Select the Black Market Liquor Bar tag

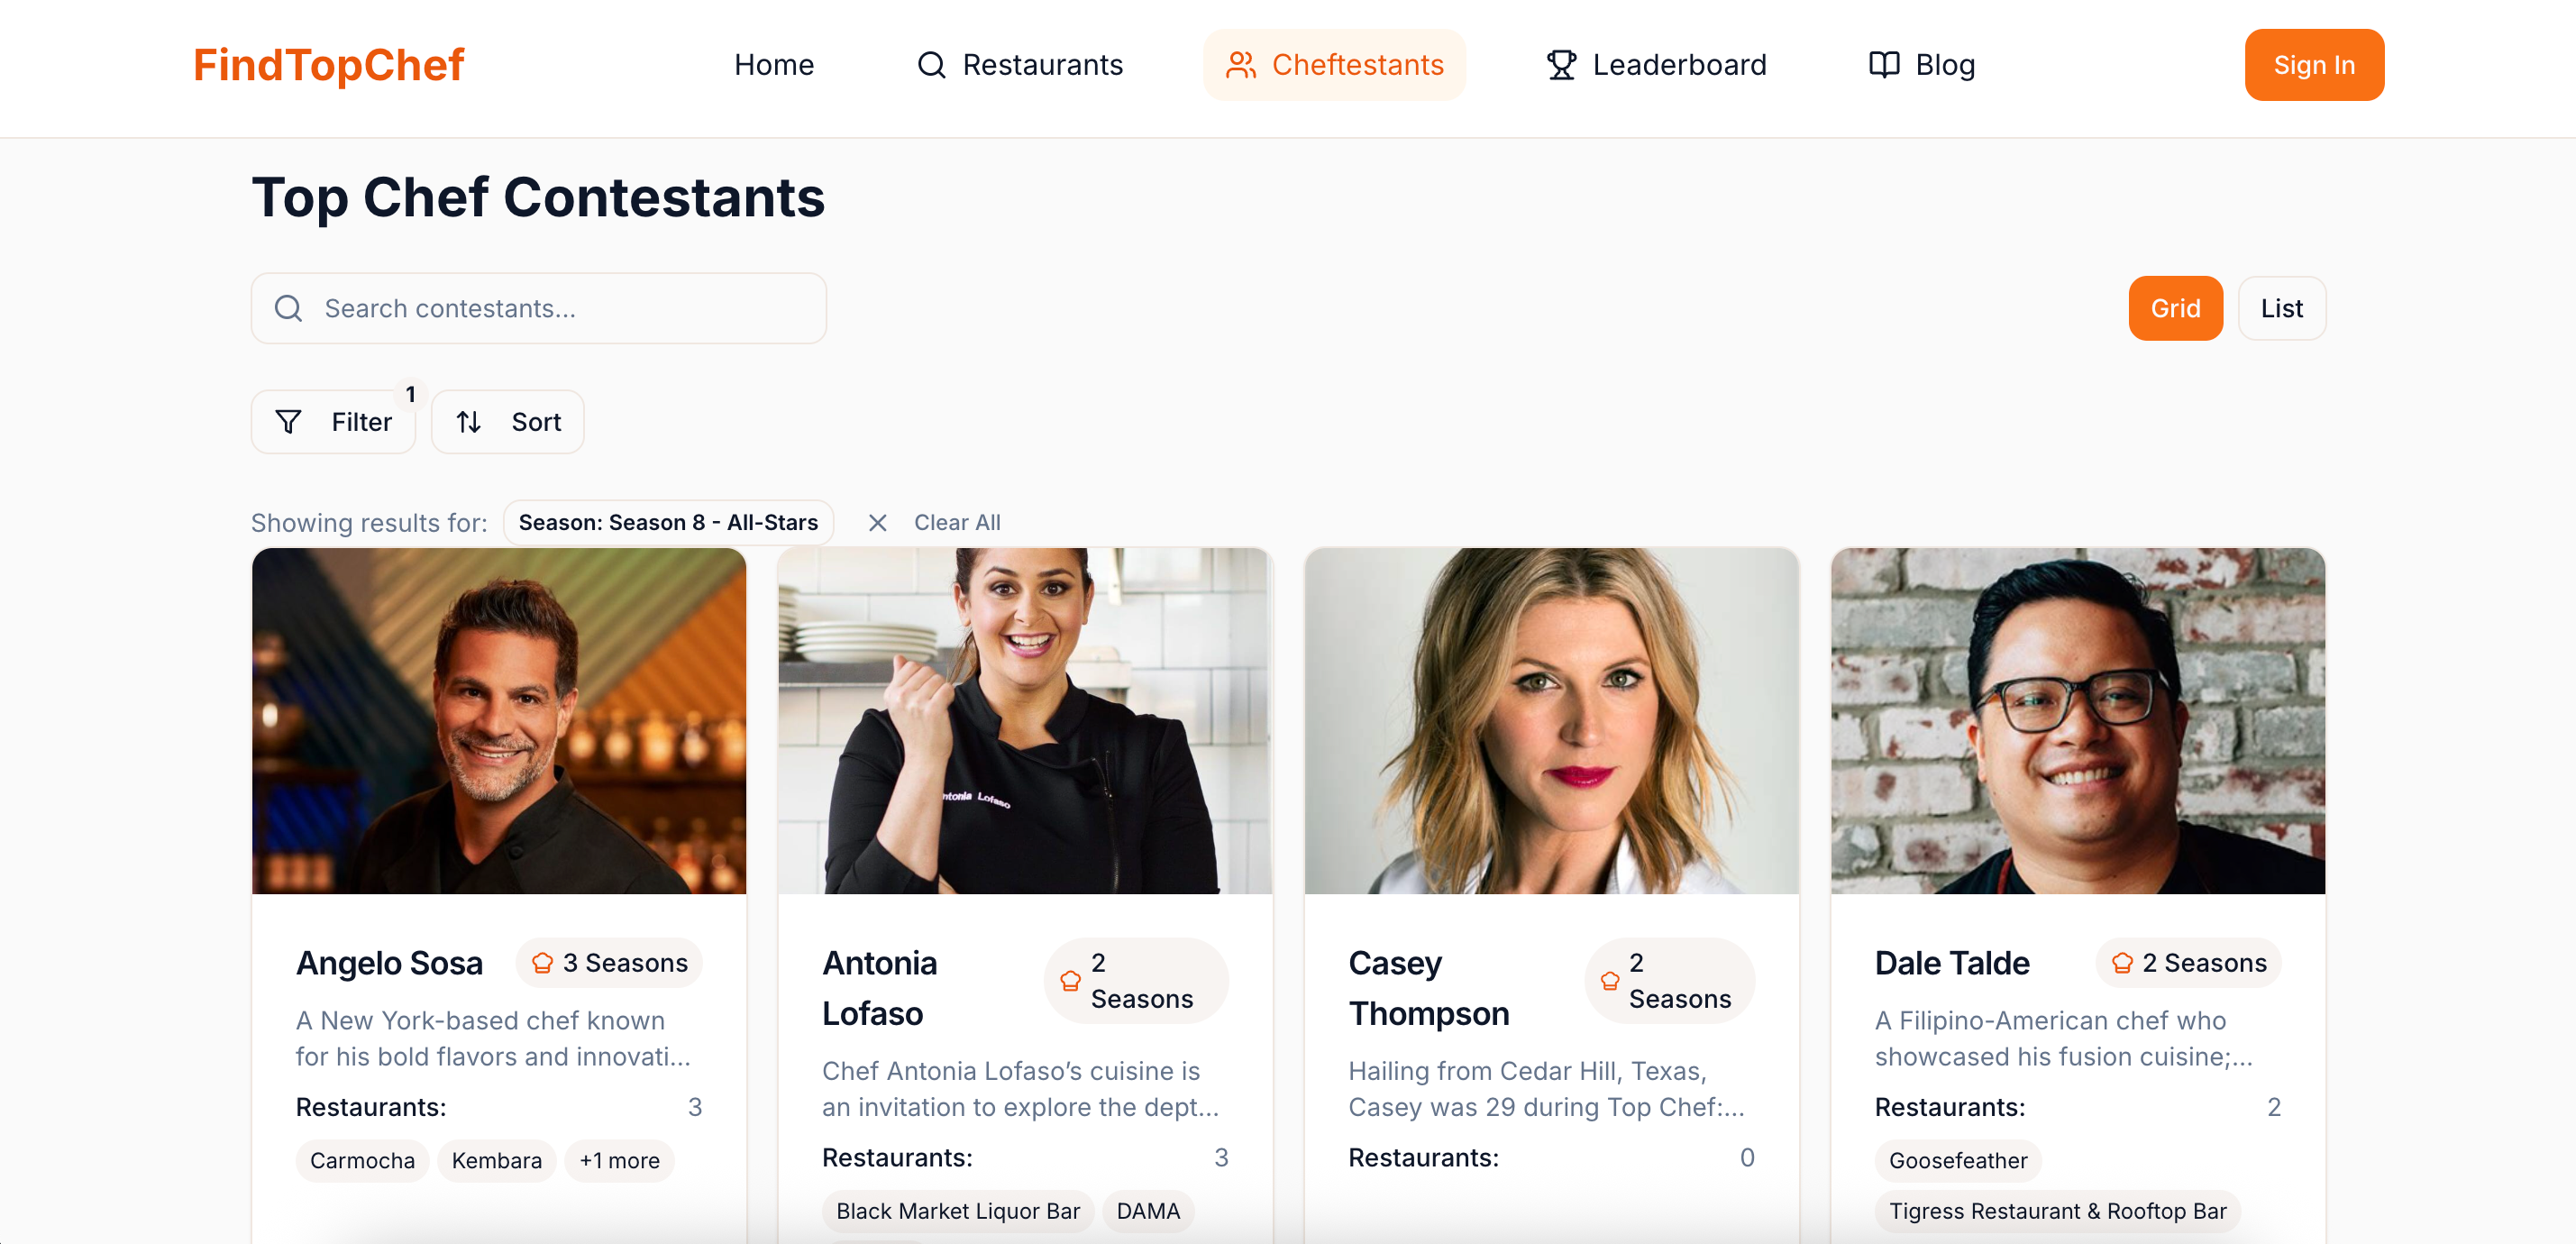tap(957, 1210)
